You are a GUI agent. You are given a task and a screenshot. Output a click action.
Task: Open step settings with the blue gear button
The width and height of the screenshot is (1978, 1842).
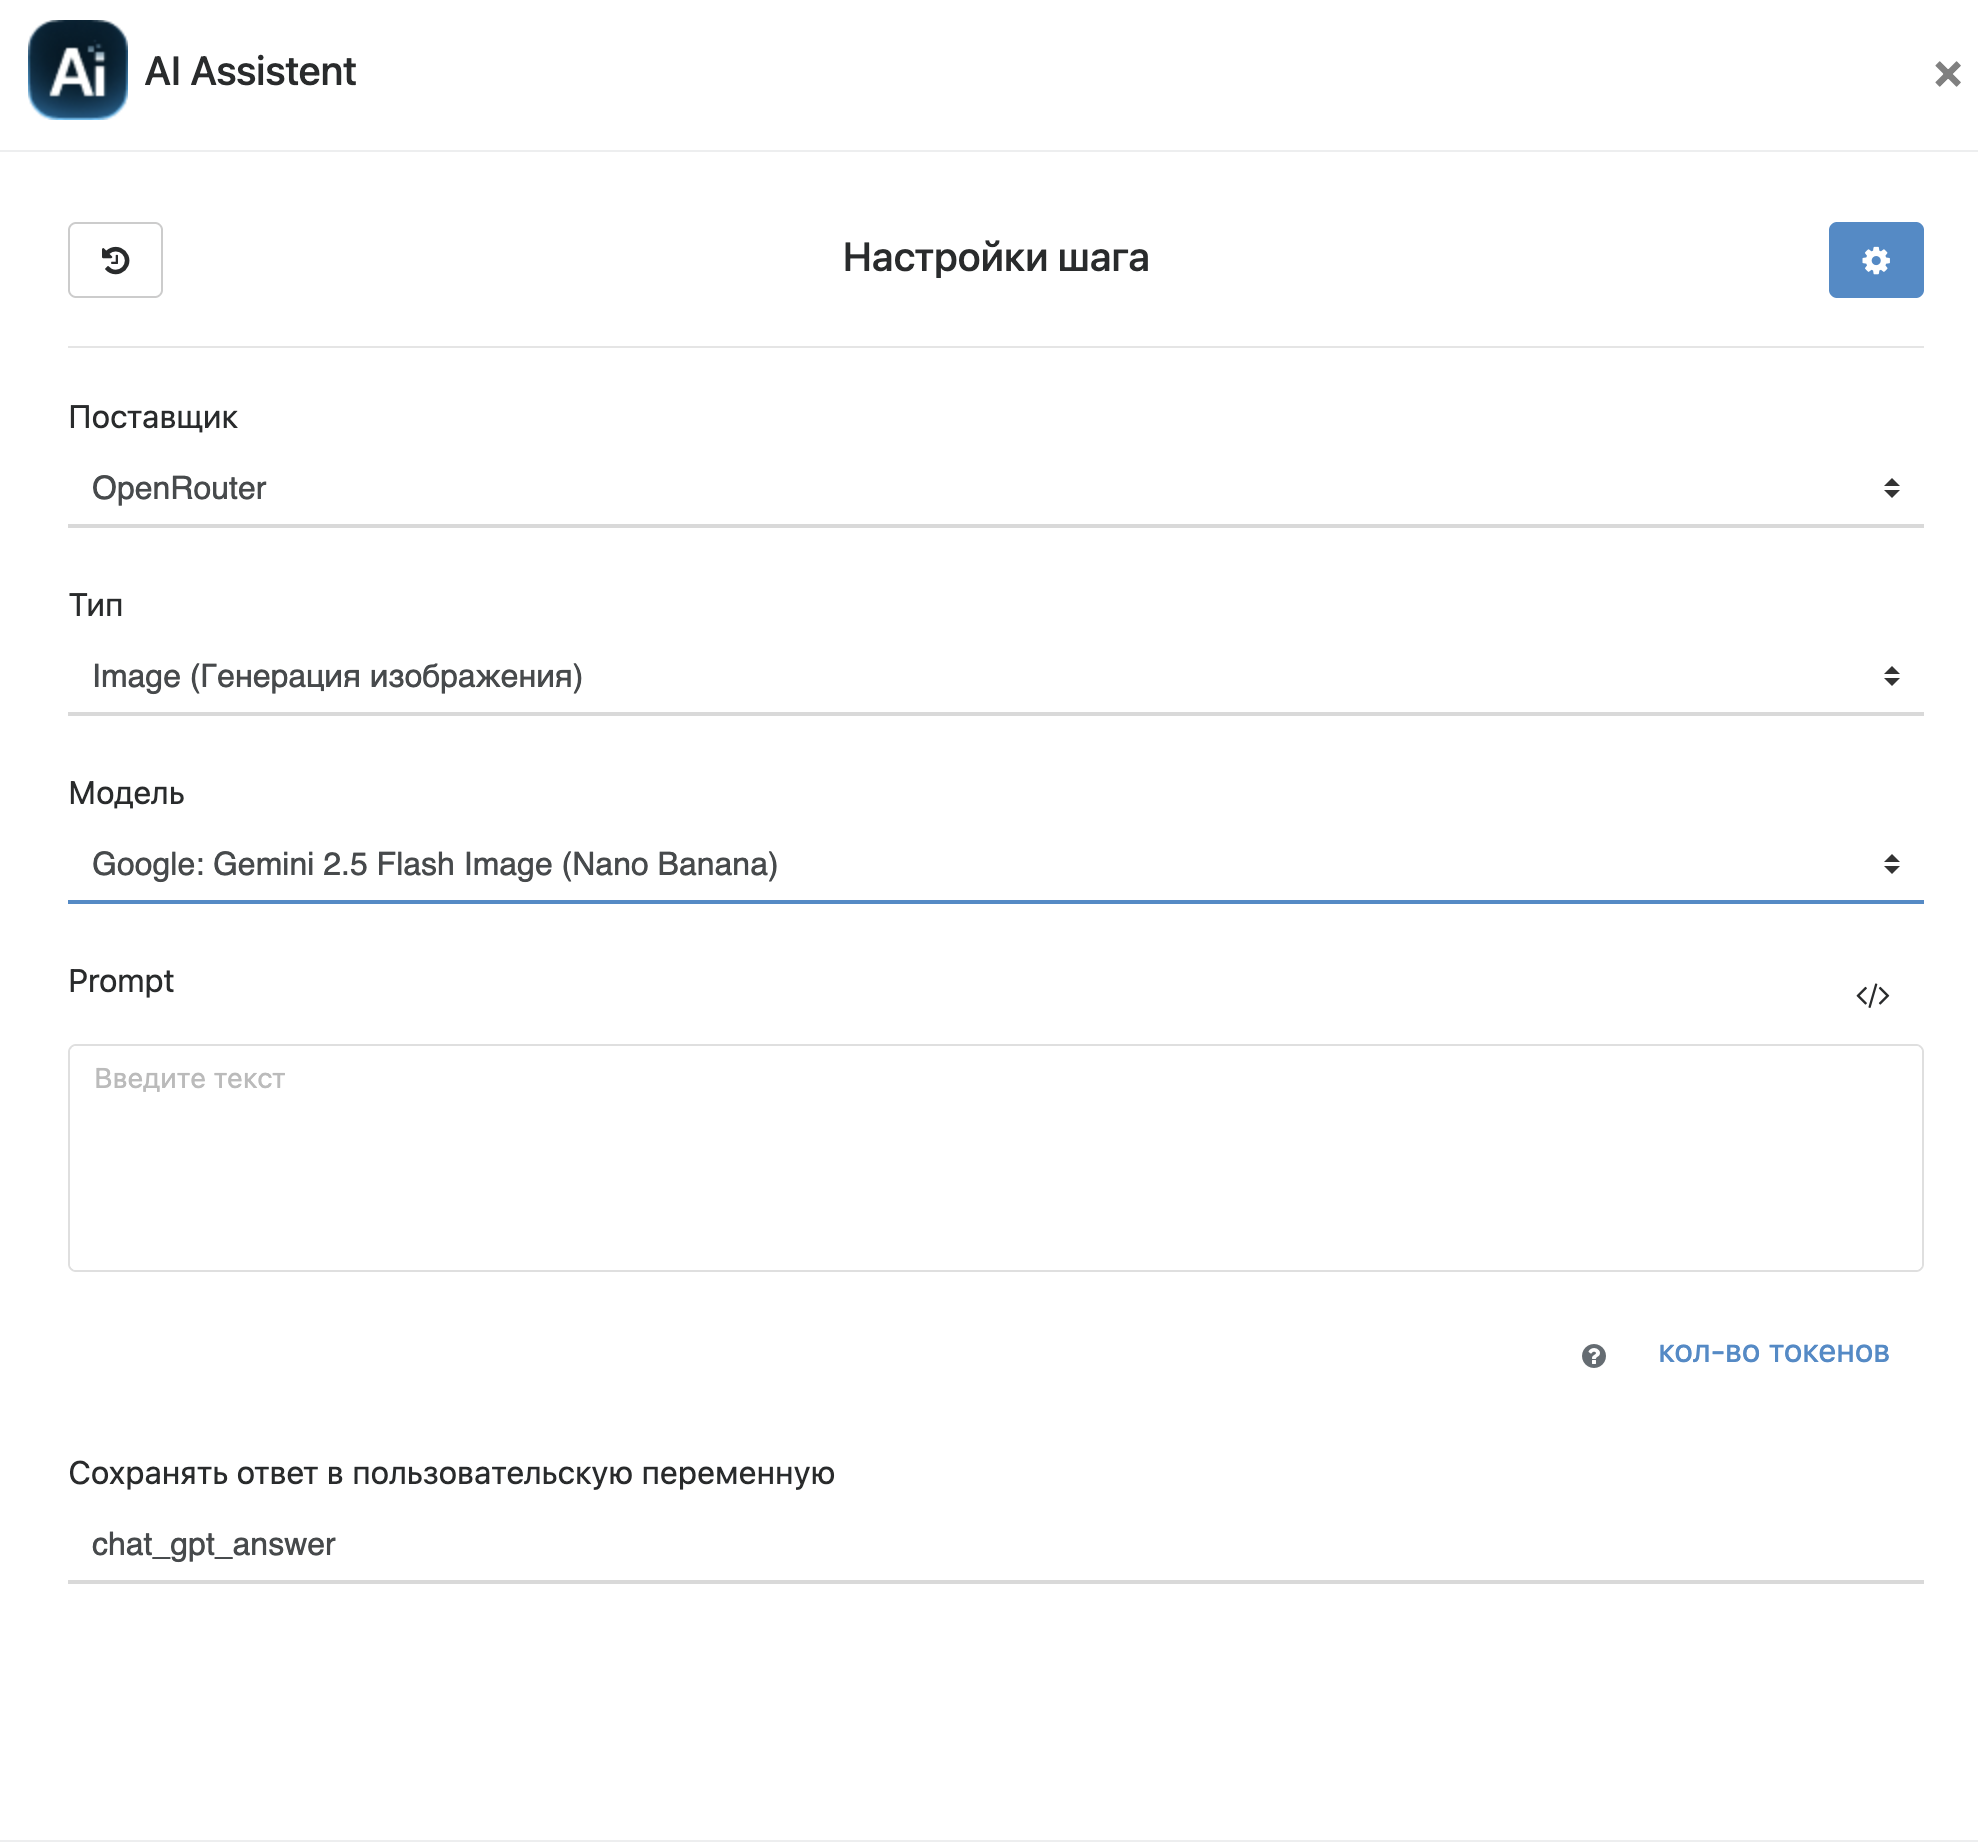(x=1875, y=260)
